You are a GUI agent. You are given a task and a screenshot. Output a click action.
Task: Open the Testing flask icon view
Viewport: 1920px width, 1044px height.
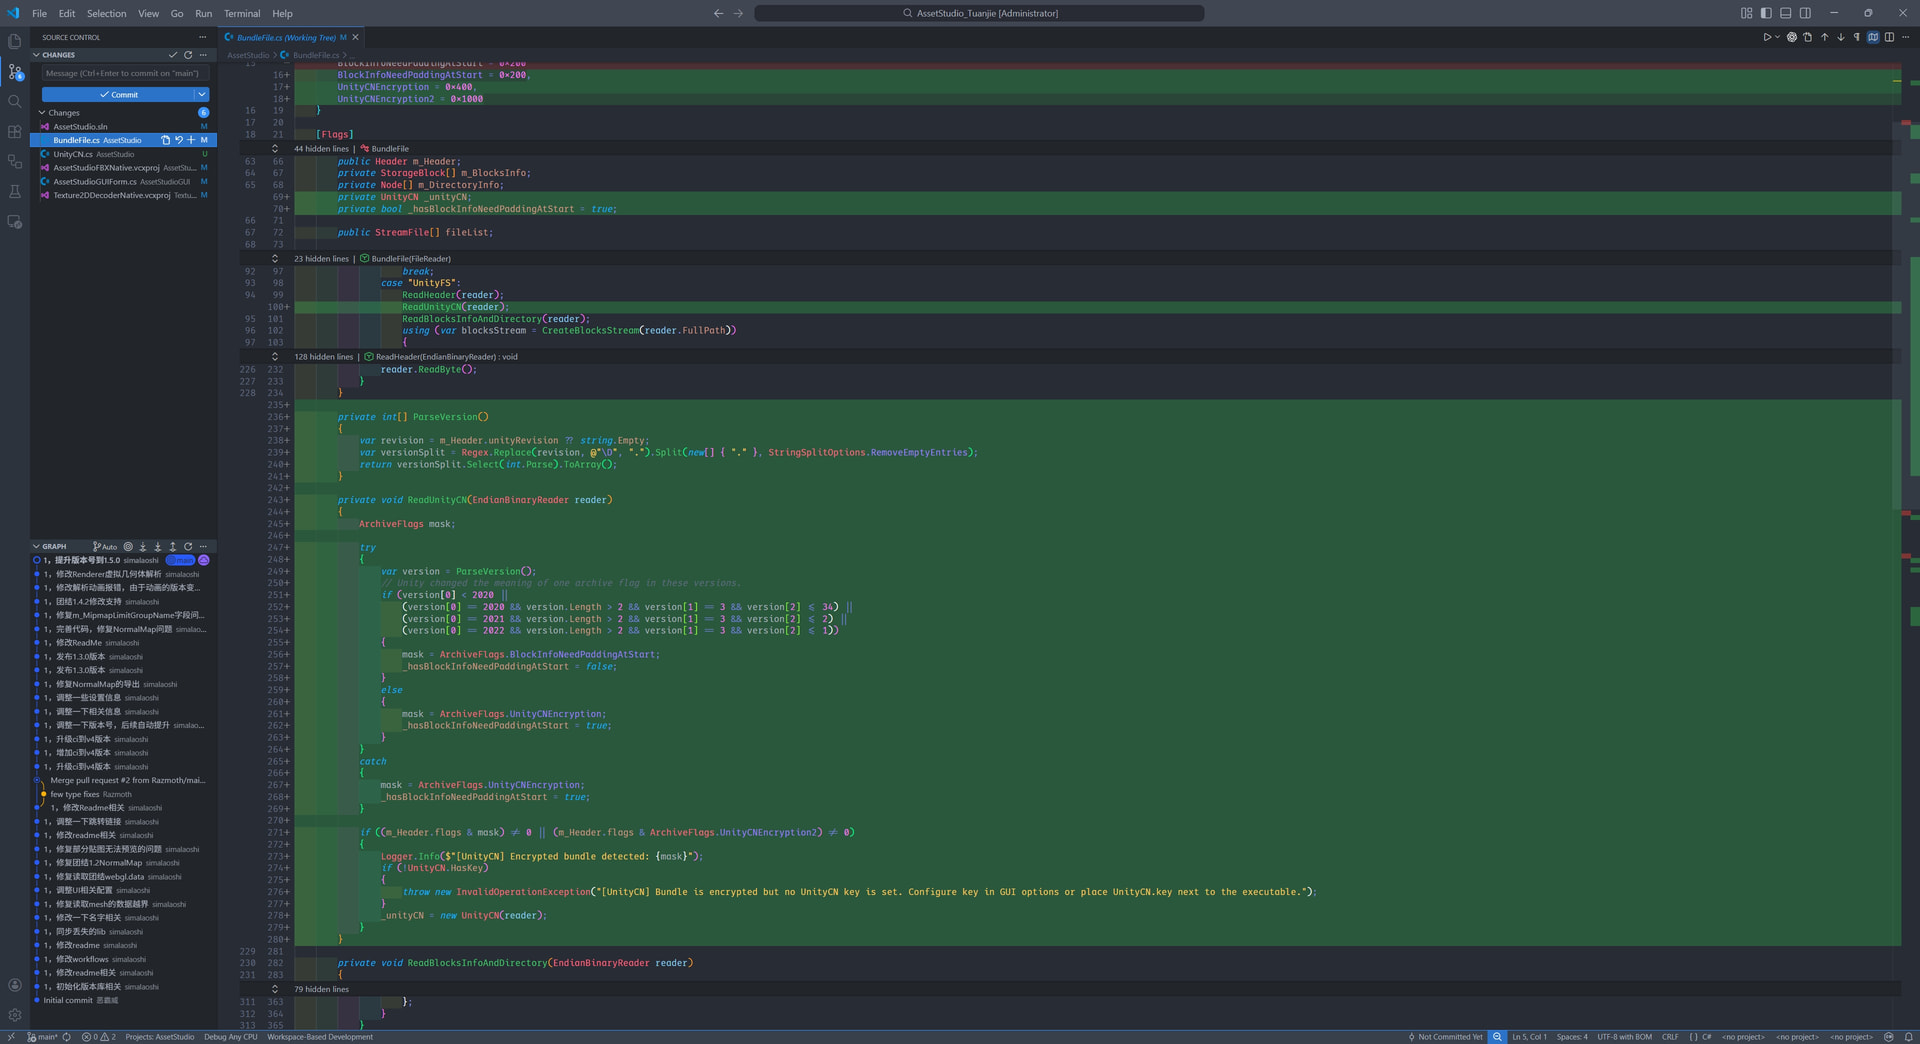click(x=15, y=192)
